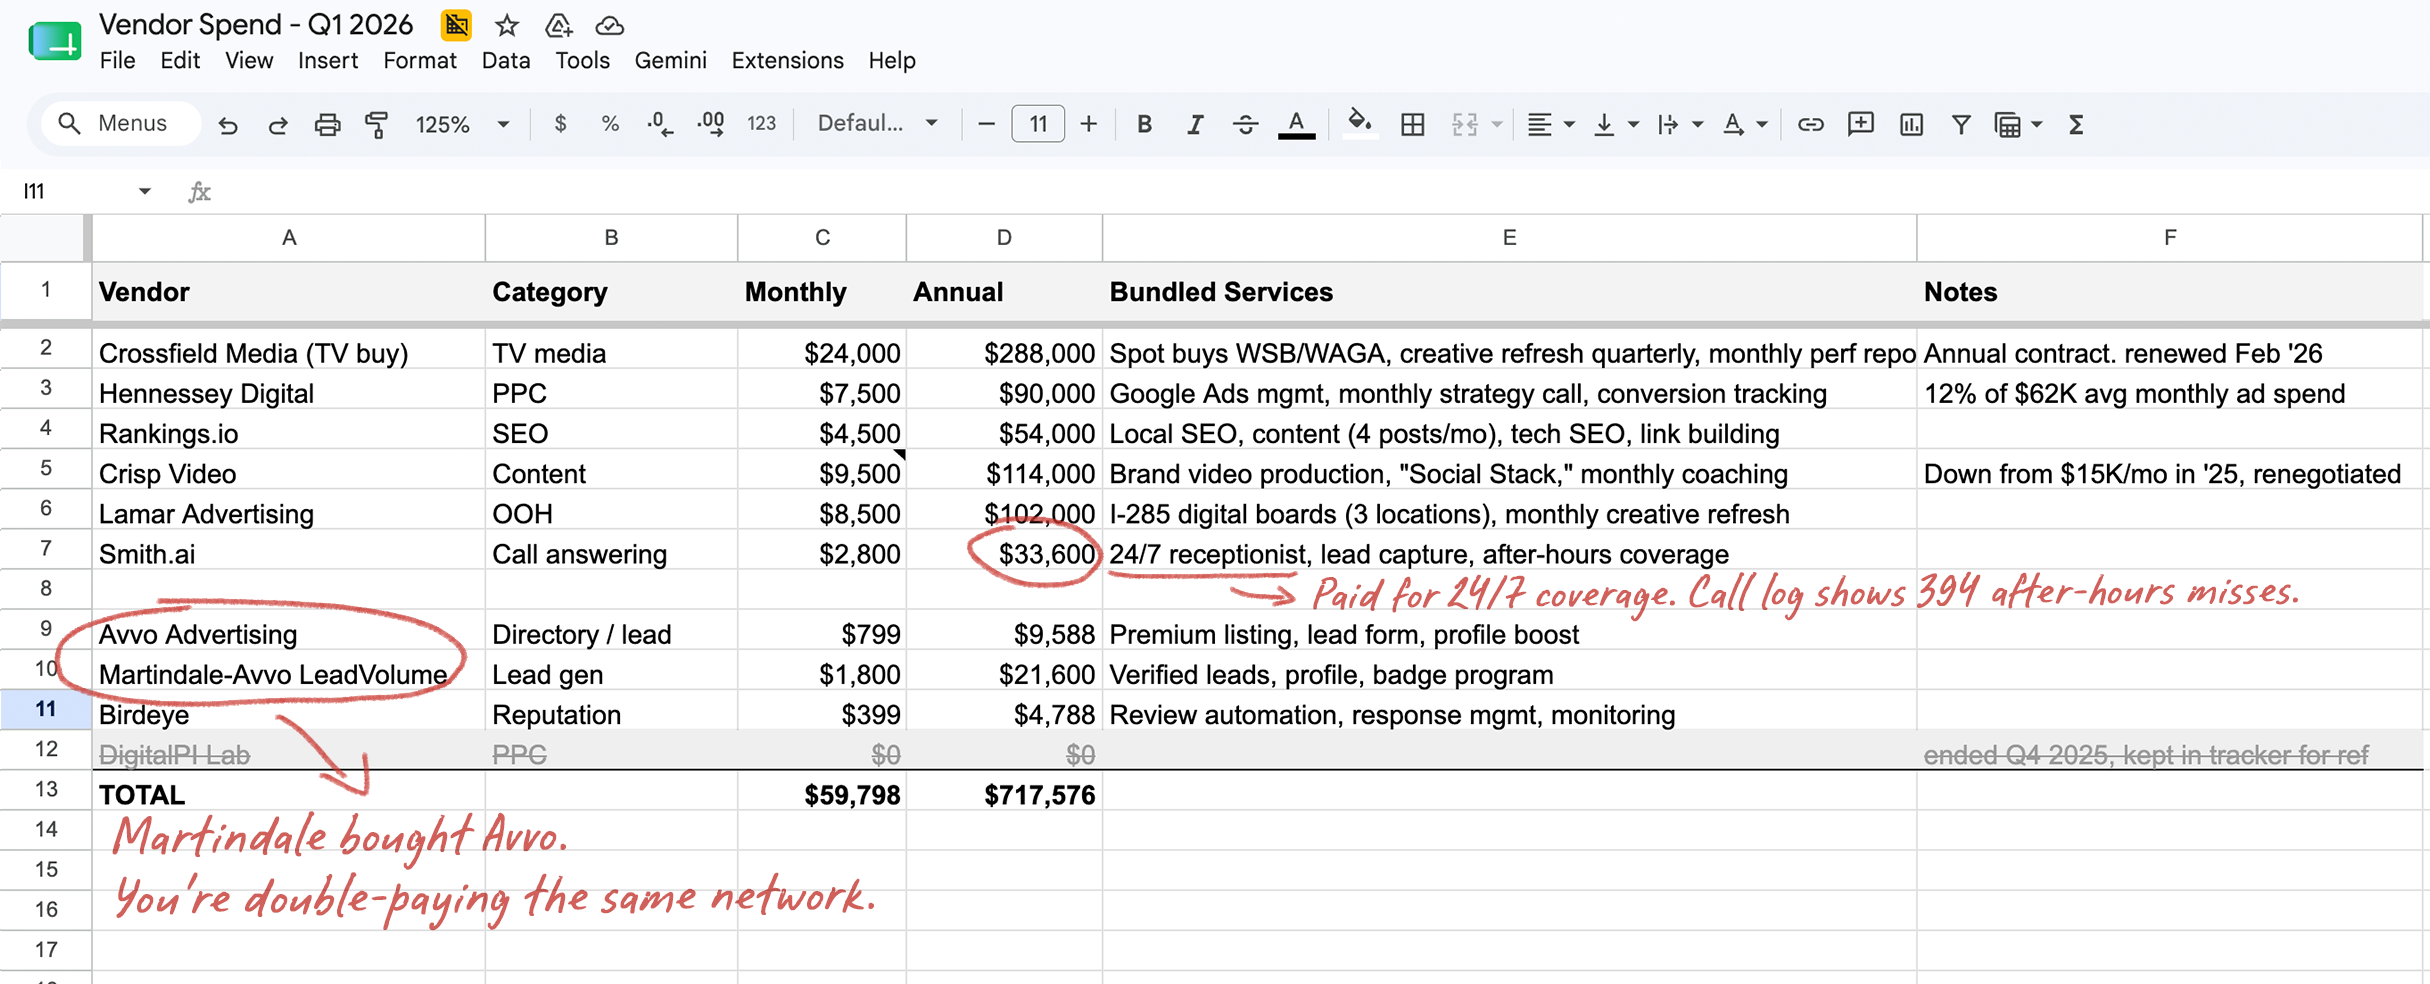The width and height of the screenshot is (2430, 984).
Task: Open the Data menu
Action: 506,60
